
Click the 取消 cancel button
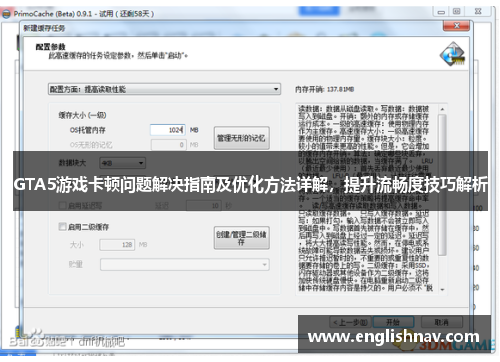[x=442, y=322]
